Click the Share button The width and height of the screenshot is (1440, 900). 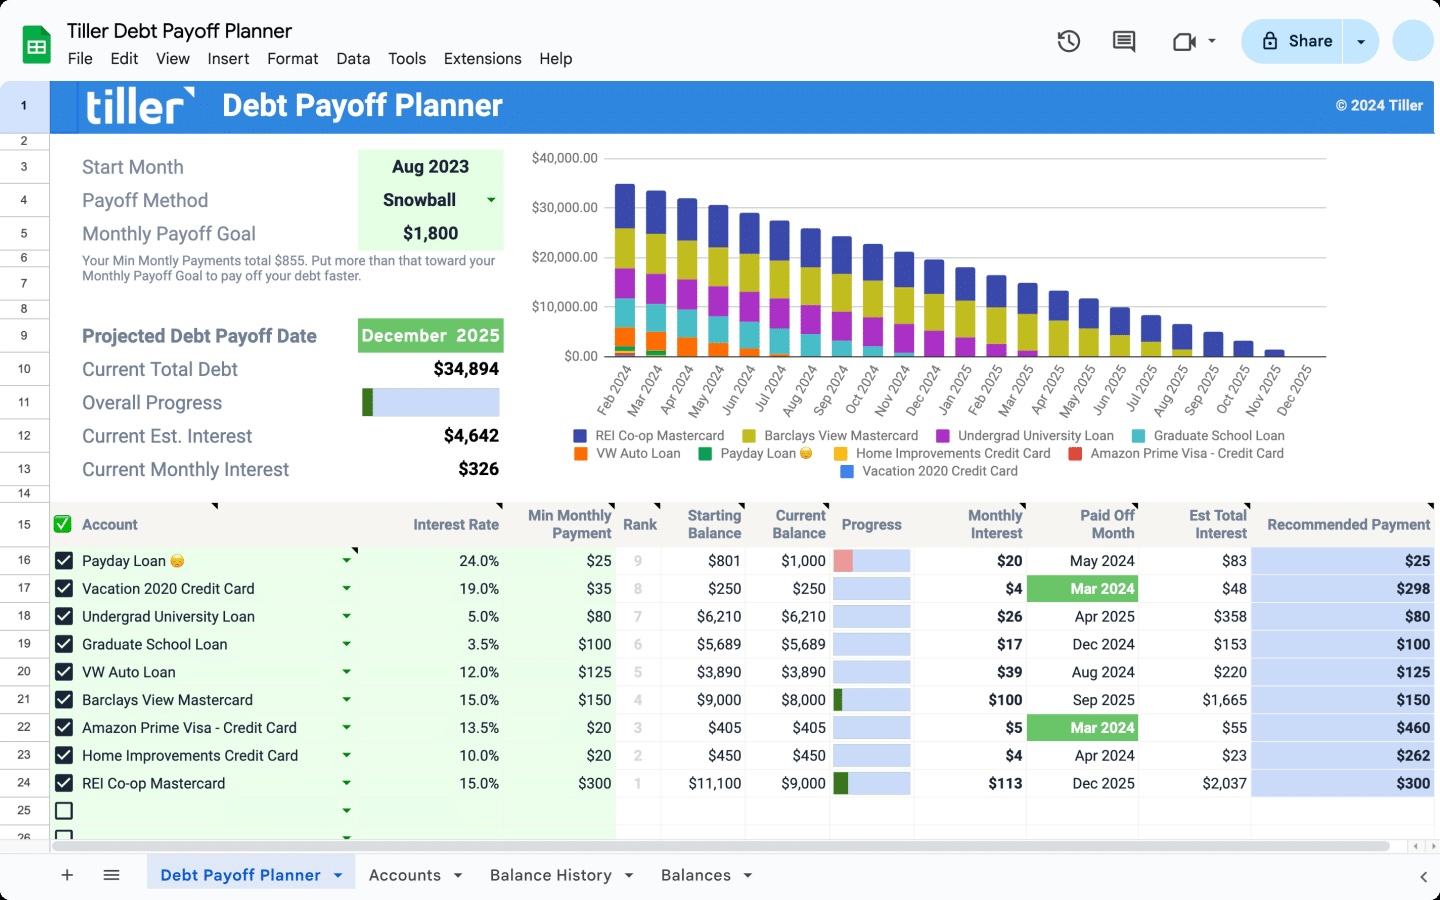pos(1298,41)
